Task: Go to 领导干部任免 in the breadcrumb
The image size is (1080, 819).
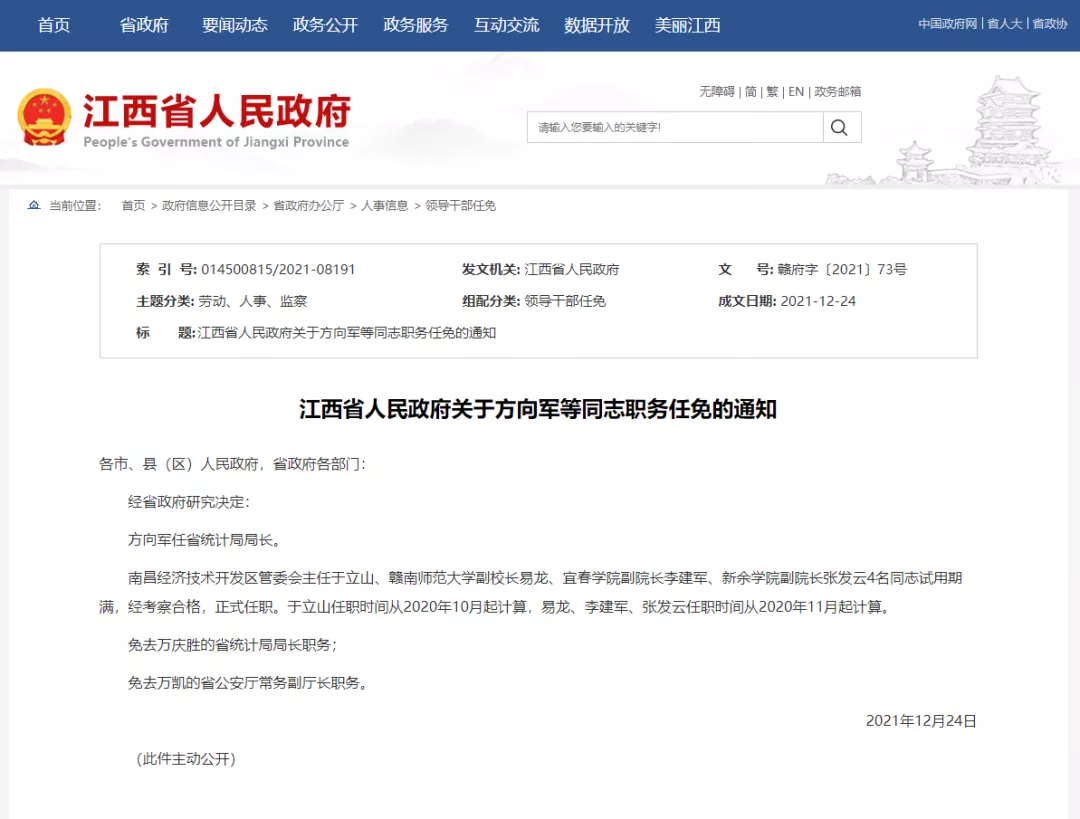Action: [462, 206]
